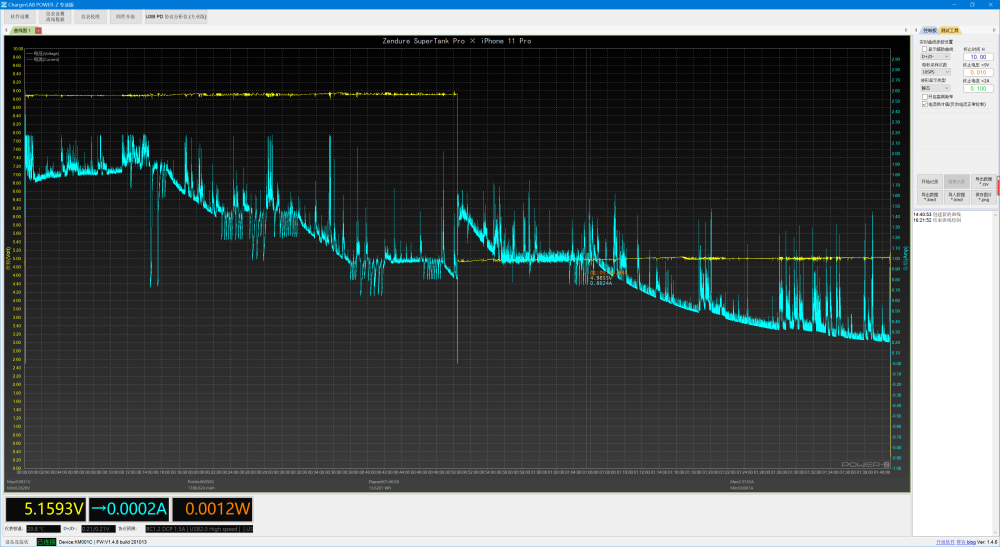The image size is (1000, 547).
Task: Click the 29.8 ℃ temperature value
Action: pyautogui.click(x=43, y=529)
